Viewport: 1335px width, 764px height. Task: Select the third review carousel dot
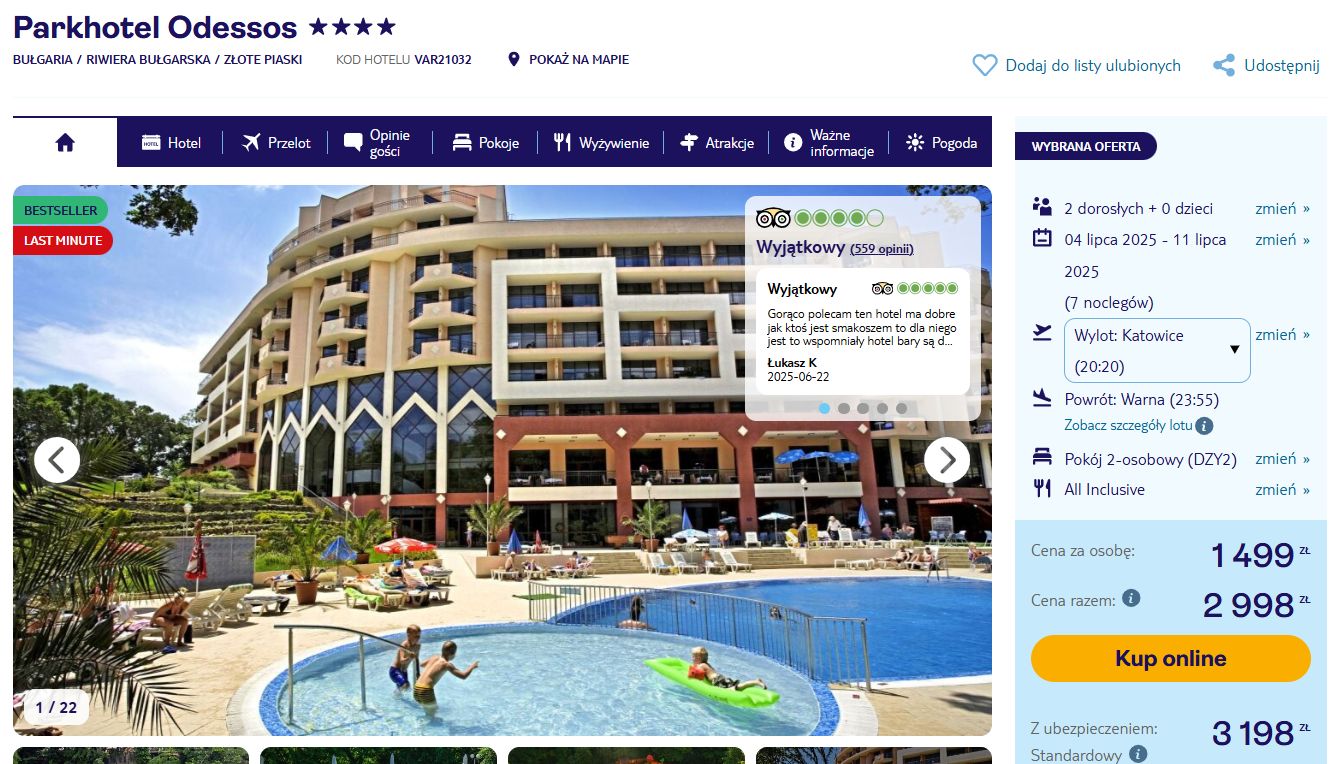(x=863, y=408)
